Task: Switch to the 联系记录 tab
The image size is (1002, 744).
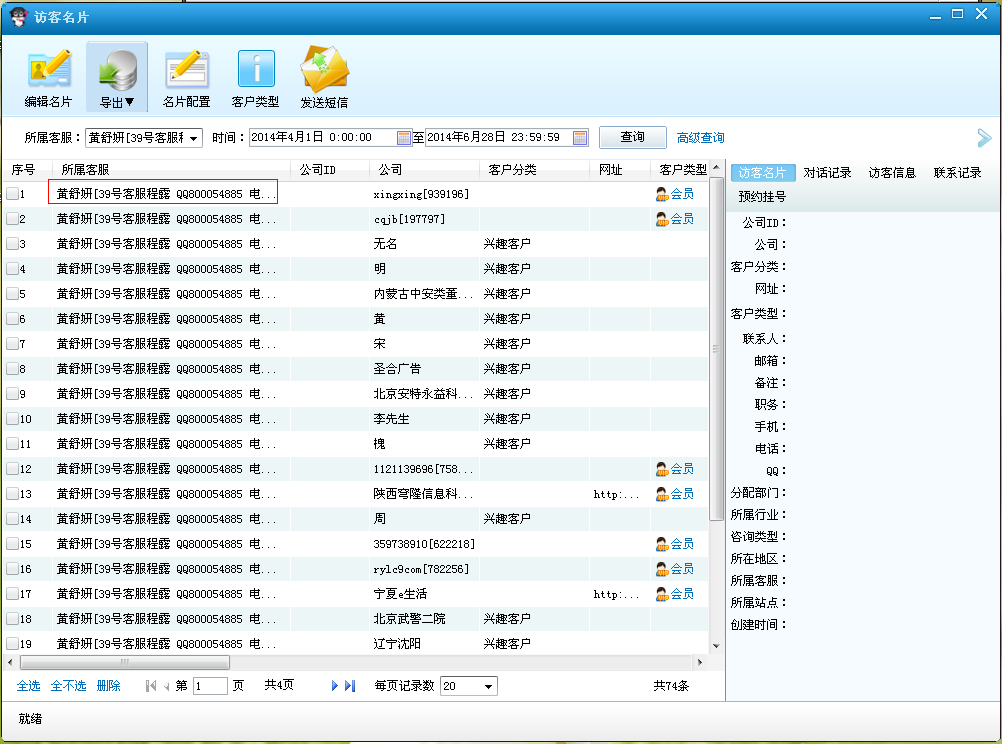Action: pyautogui.click(x=957, y=173)
